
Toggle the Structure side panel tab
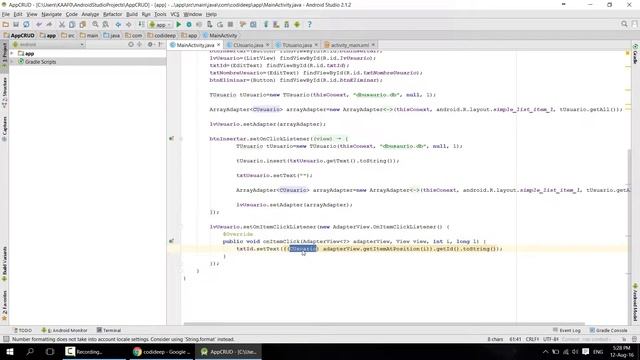4,92
